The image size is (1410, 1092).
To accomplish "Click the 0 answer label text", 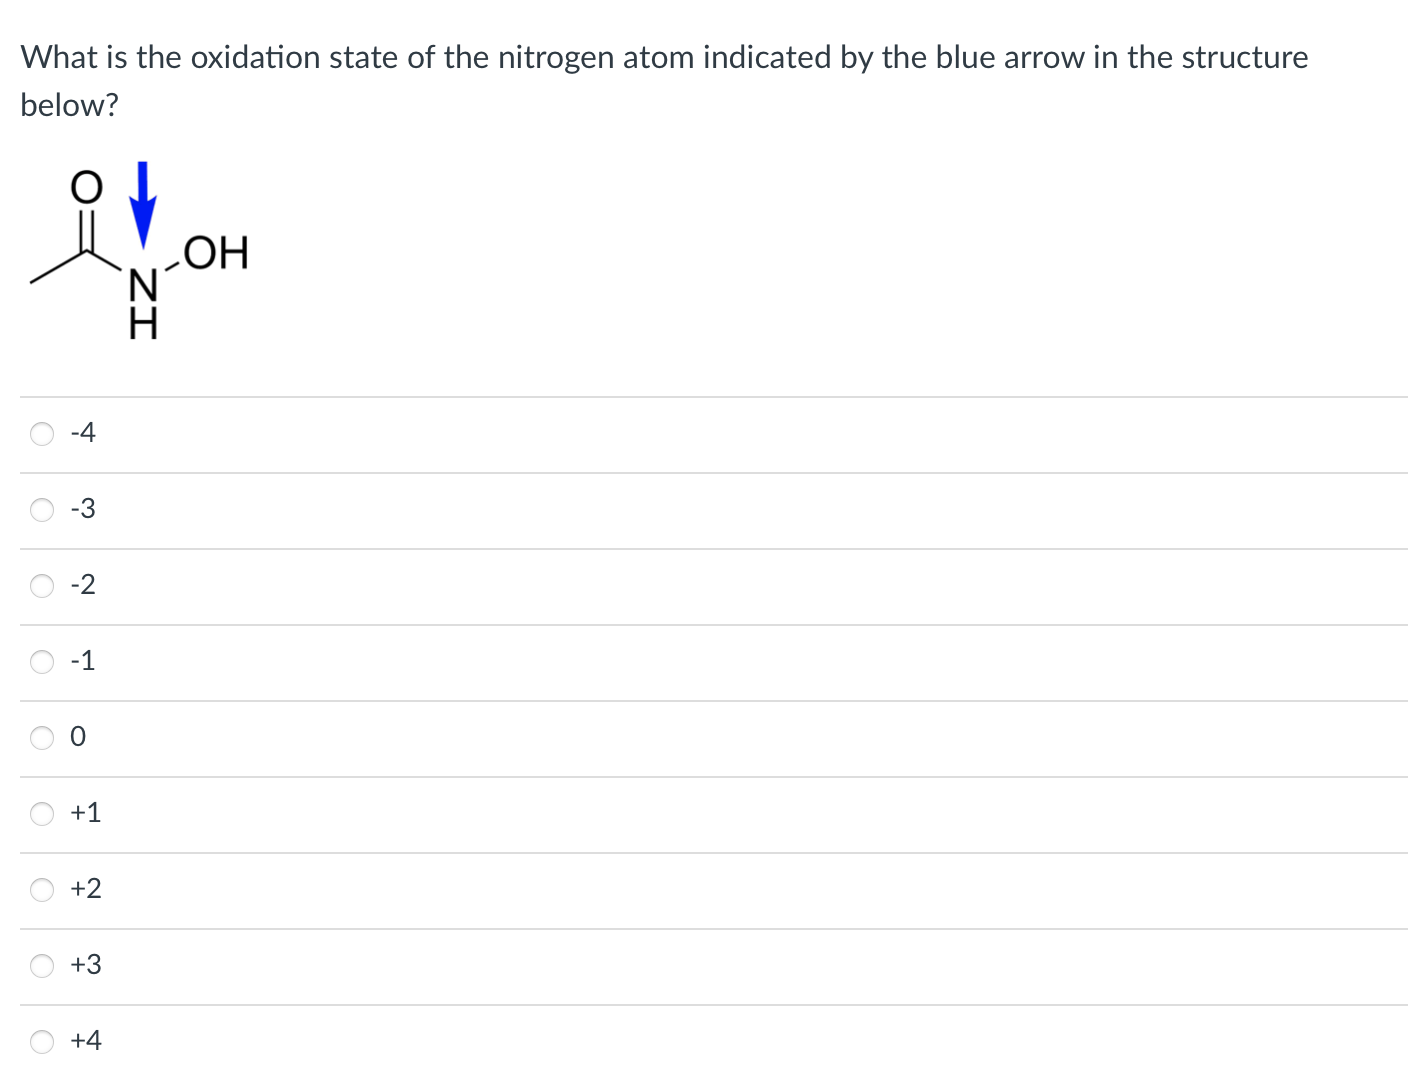I will [76, 737].
